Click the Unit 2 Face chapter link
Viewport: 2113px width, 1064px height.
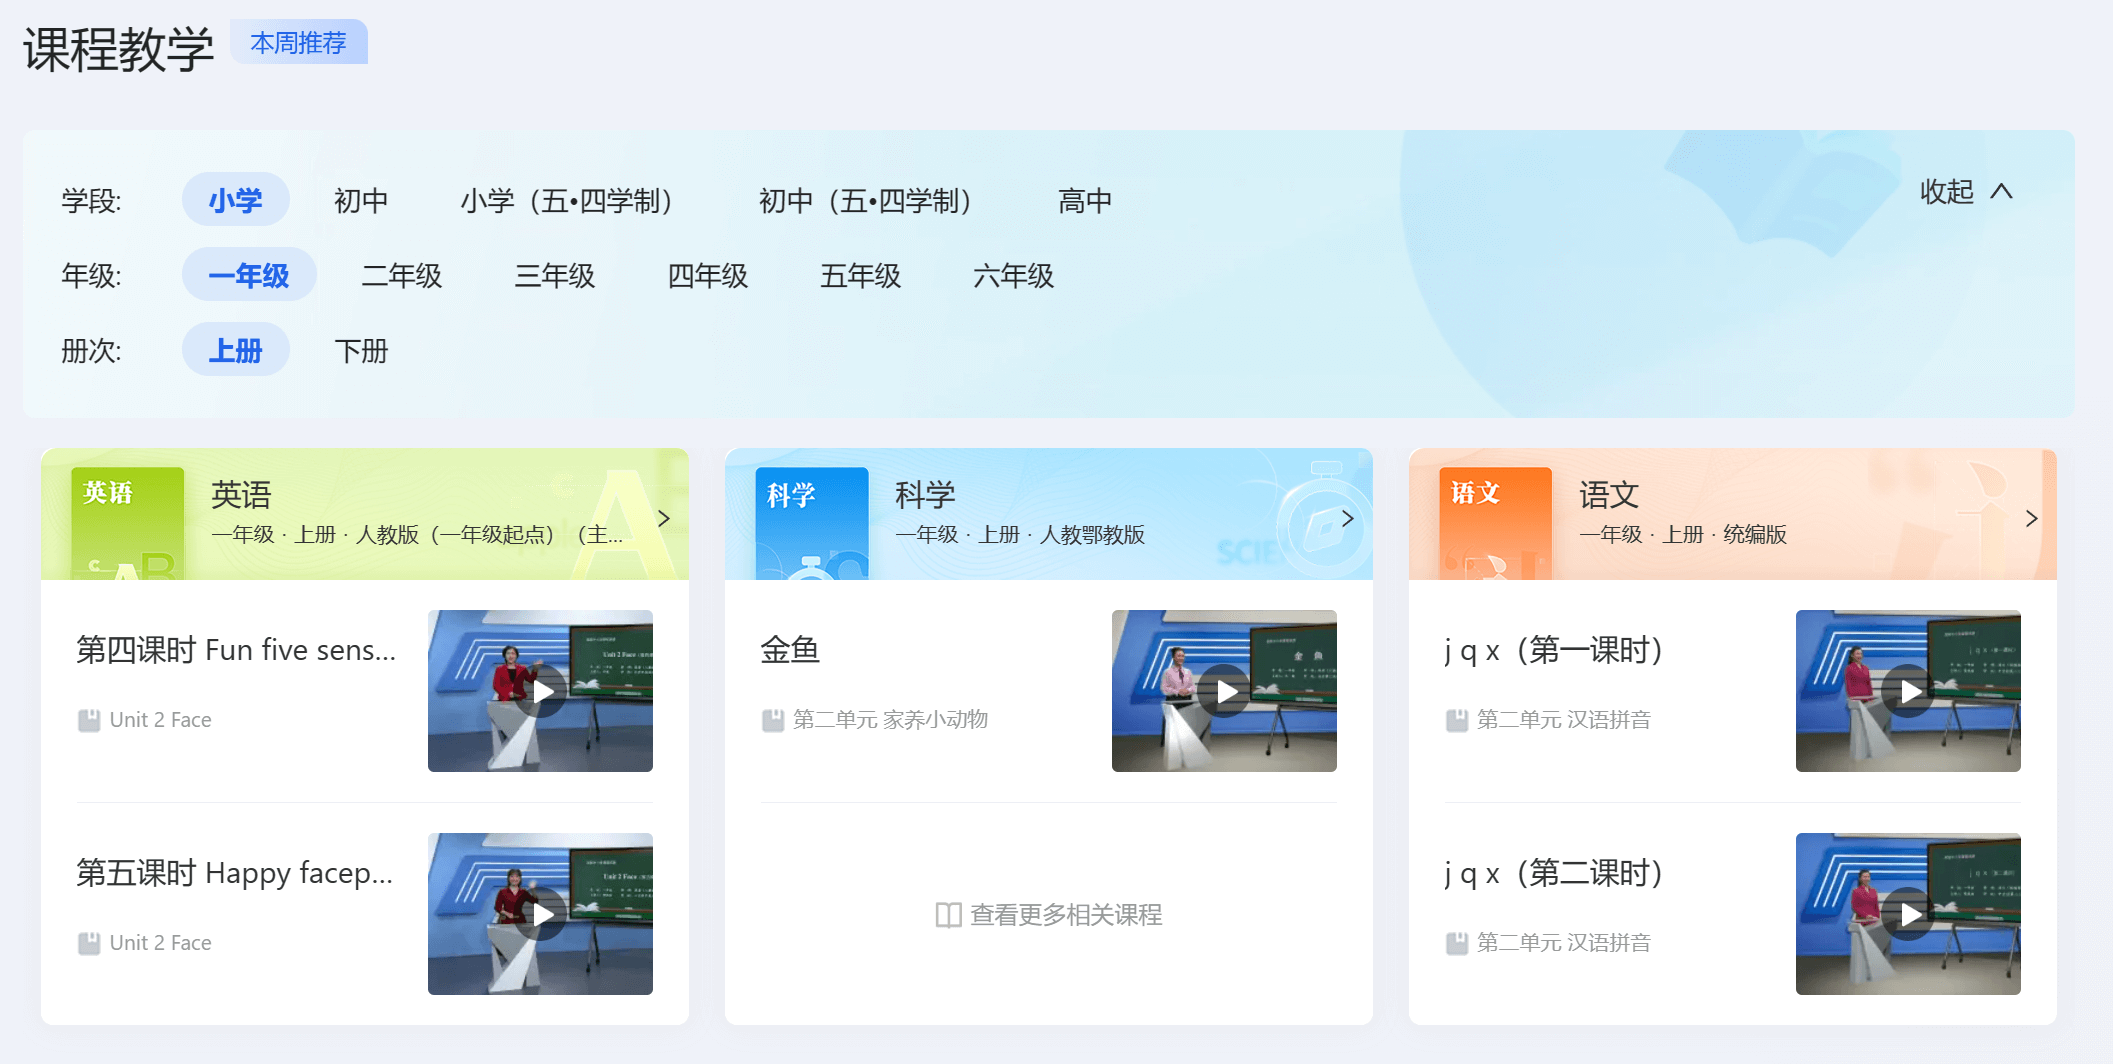pyautogui.click(x=159, y=719)
